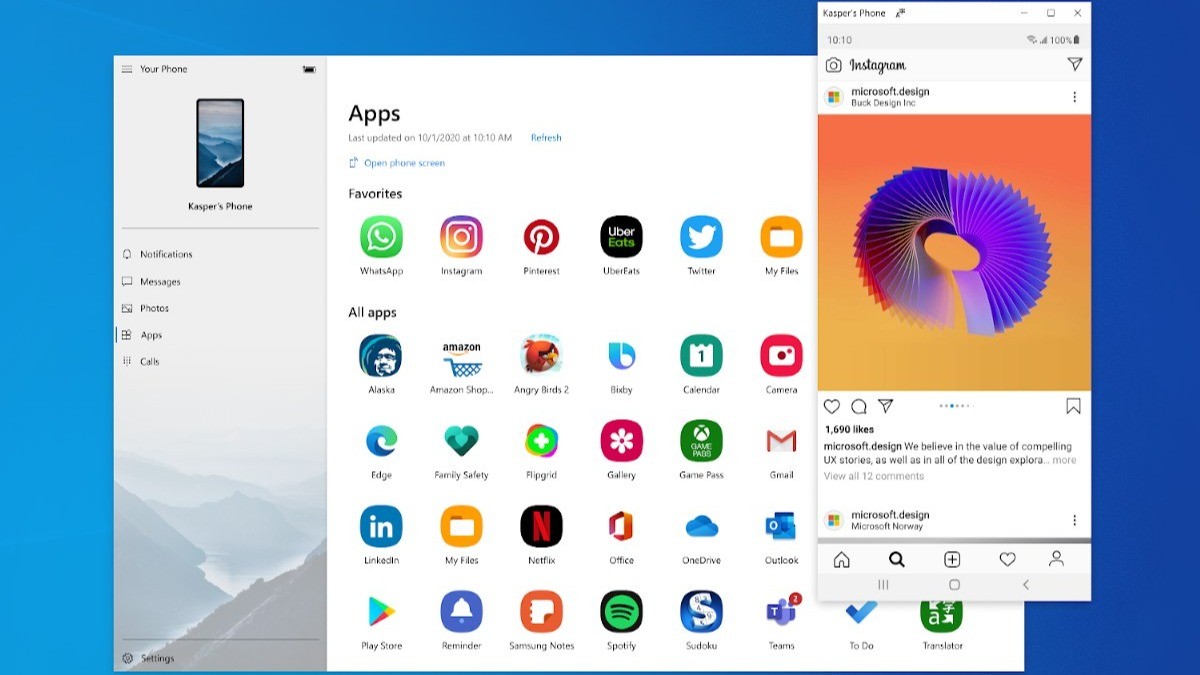1200x675 pixels.
Task: Share the post via paper plane icon
Action: [885, 406]
